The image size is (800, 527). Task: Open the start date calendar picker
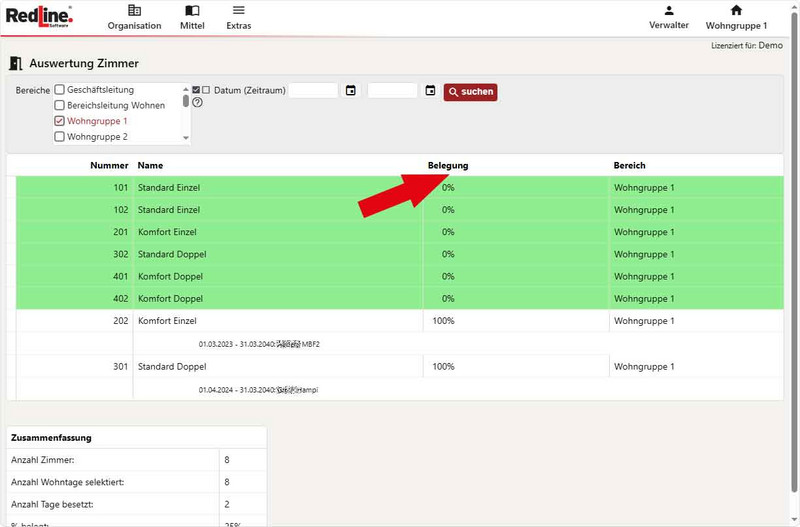point(351,91)
